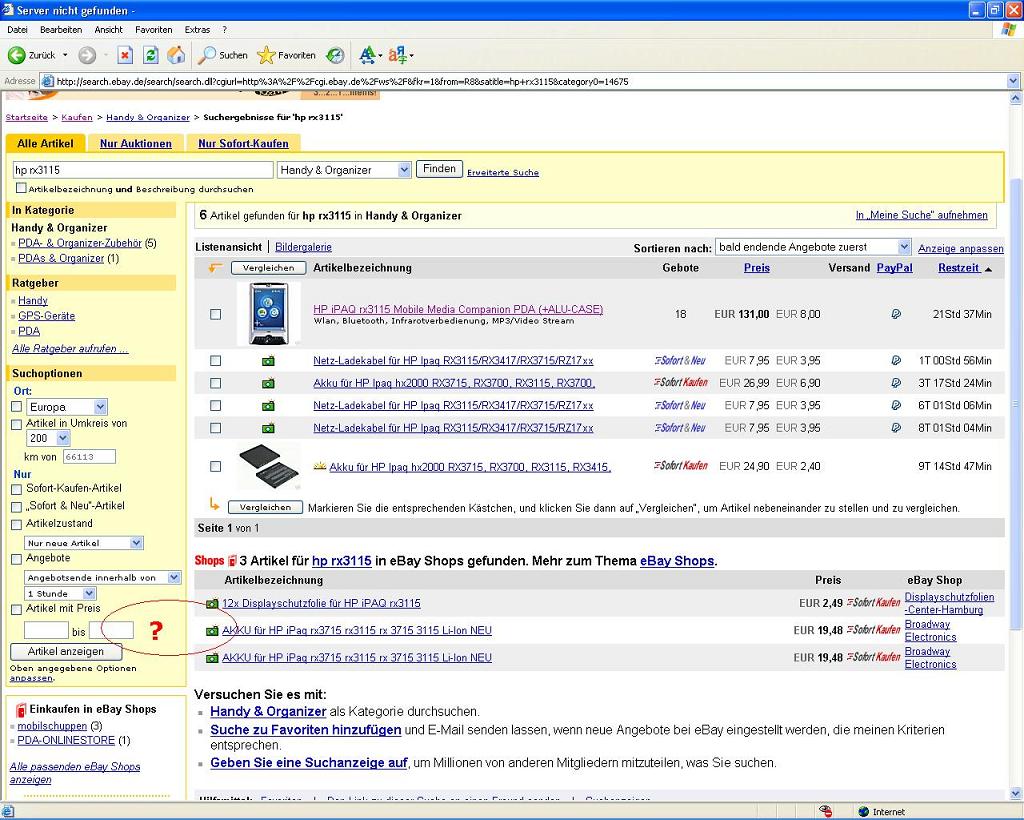Check Artikel im Umkreis von option
Viewport: 1024px width, 820px height.
(17, 424)
